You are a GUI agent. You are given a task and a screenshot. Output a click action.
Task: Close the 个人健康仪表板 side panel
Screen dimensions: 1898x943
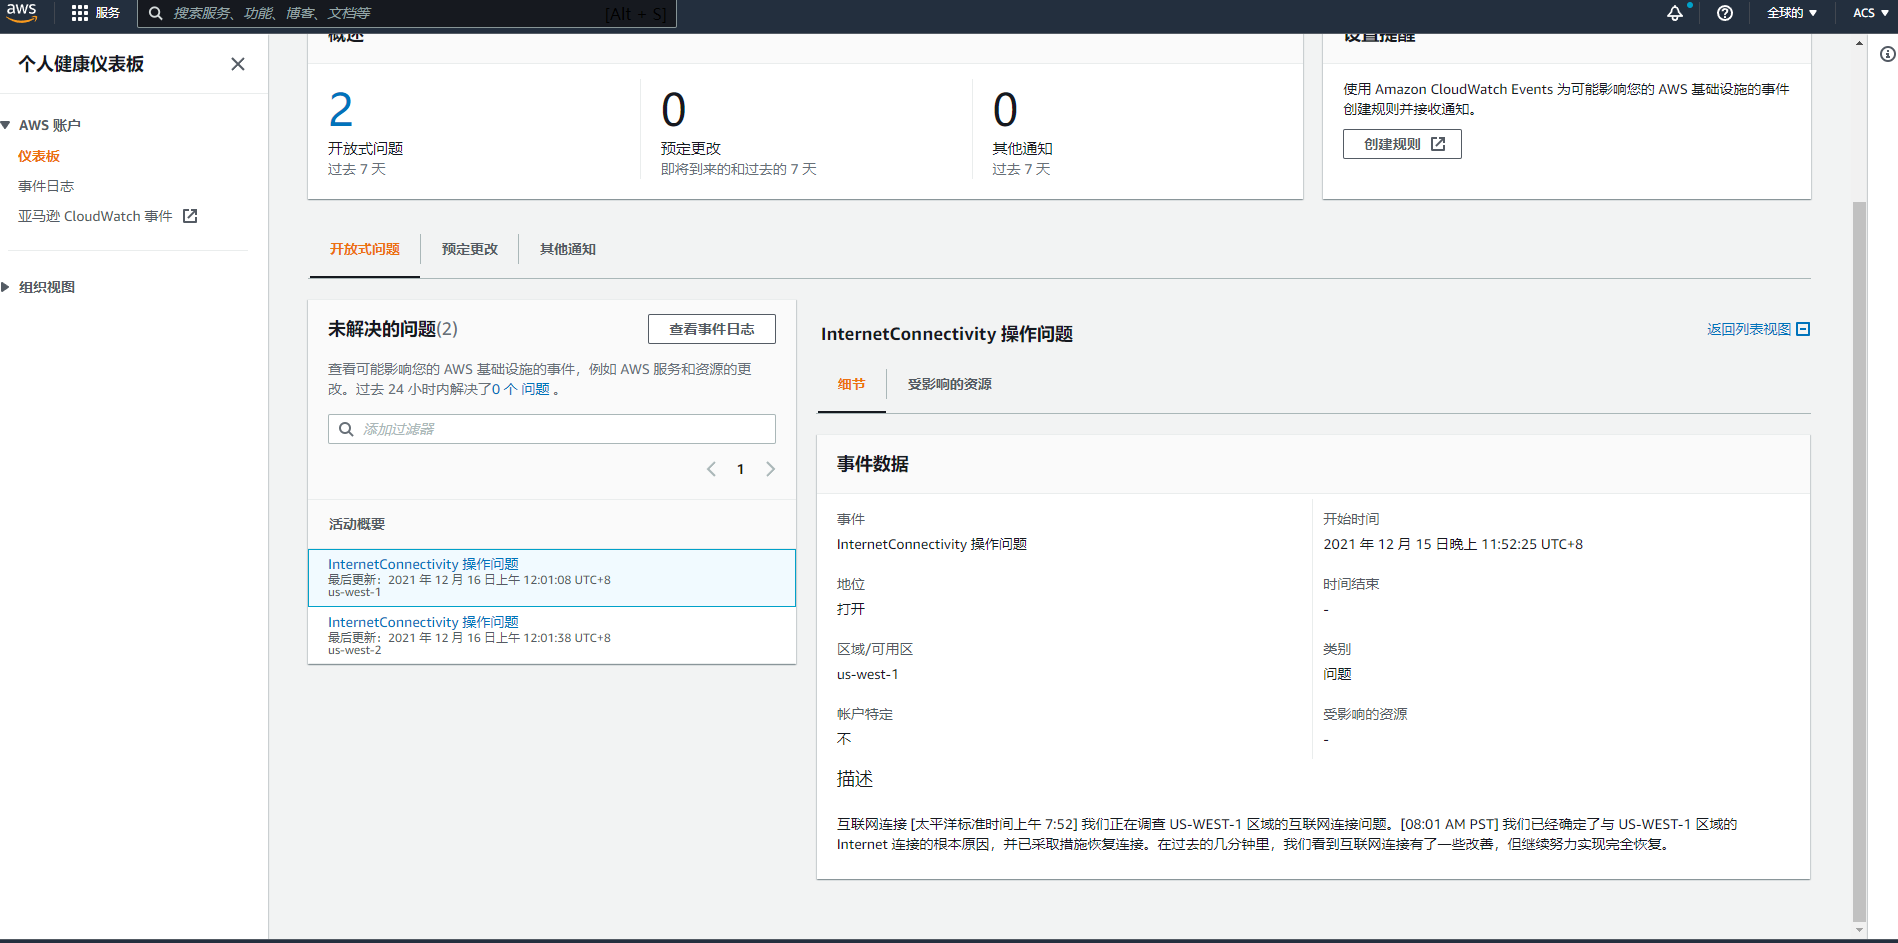click(238, 64)
